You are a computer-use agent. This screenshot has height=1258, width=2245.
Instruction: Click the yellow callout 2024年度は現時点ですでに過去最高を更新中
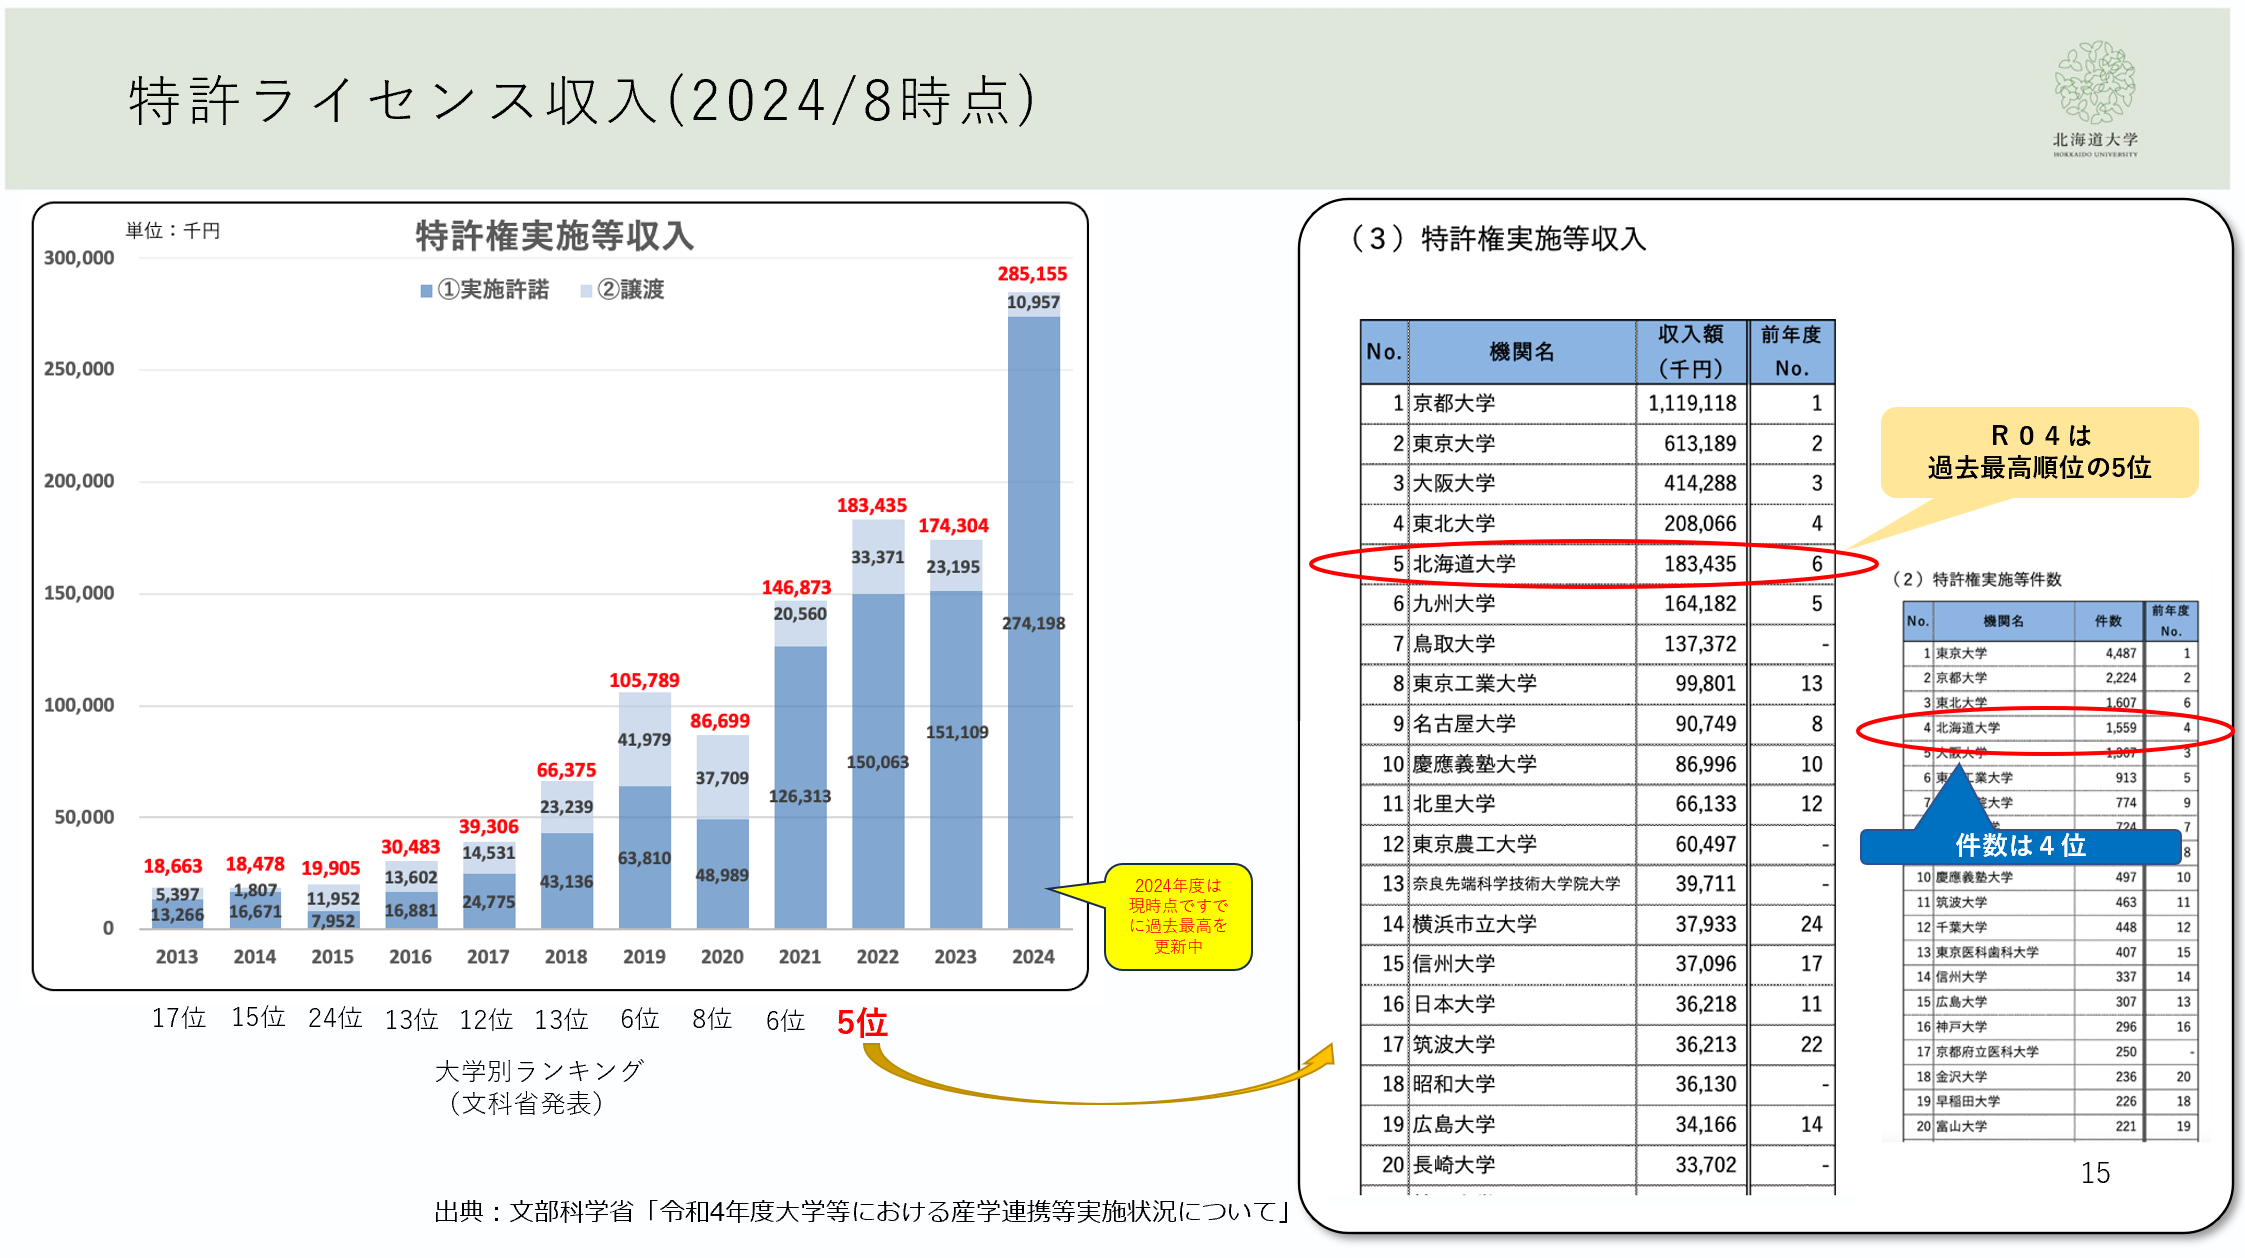click(1178, 916)
